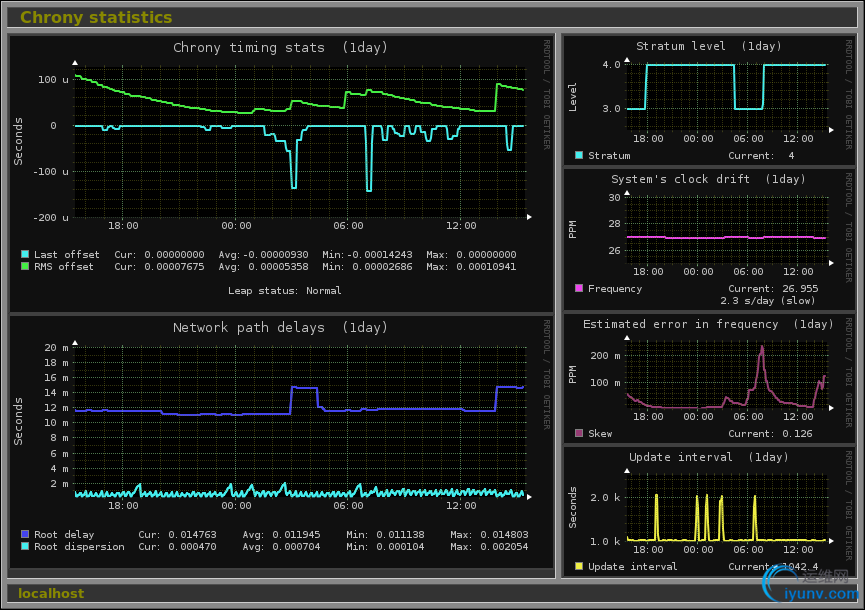Select the Root dispersion cyan legend swatch
This screenshot has height=610, width=865.
click(25, 547)
